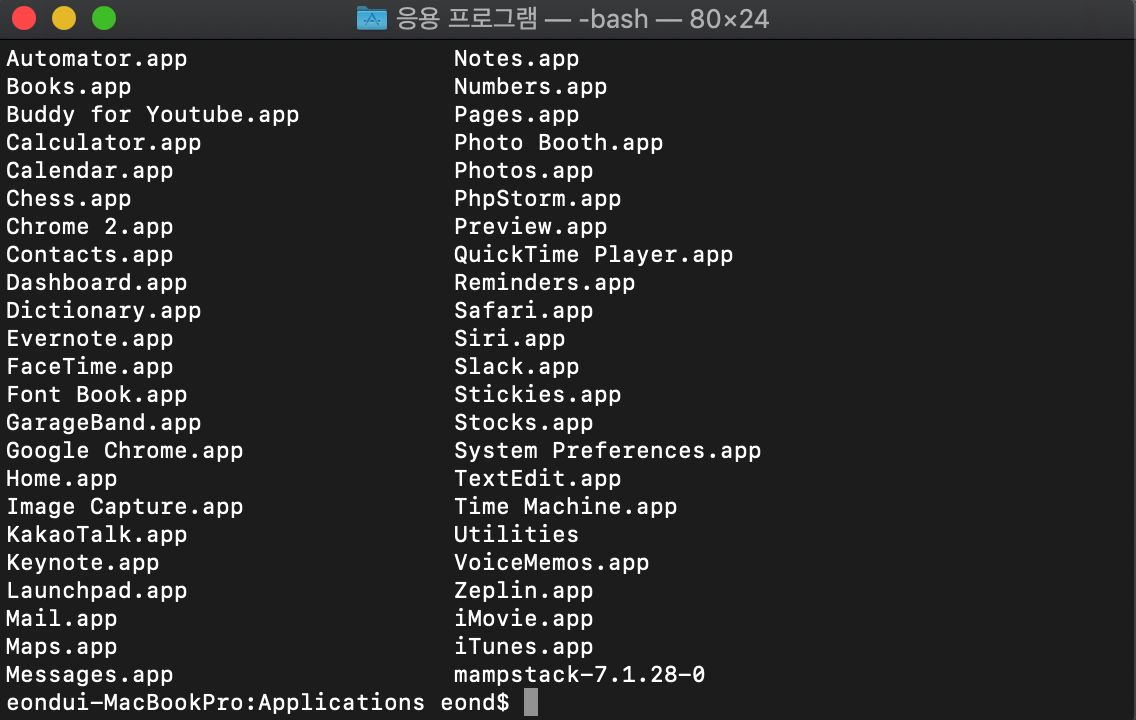Select the Zeplin.app text
The height and width of the screenshot is (720, 1136).
pyautogui.click(x=523, y=590)
